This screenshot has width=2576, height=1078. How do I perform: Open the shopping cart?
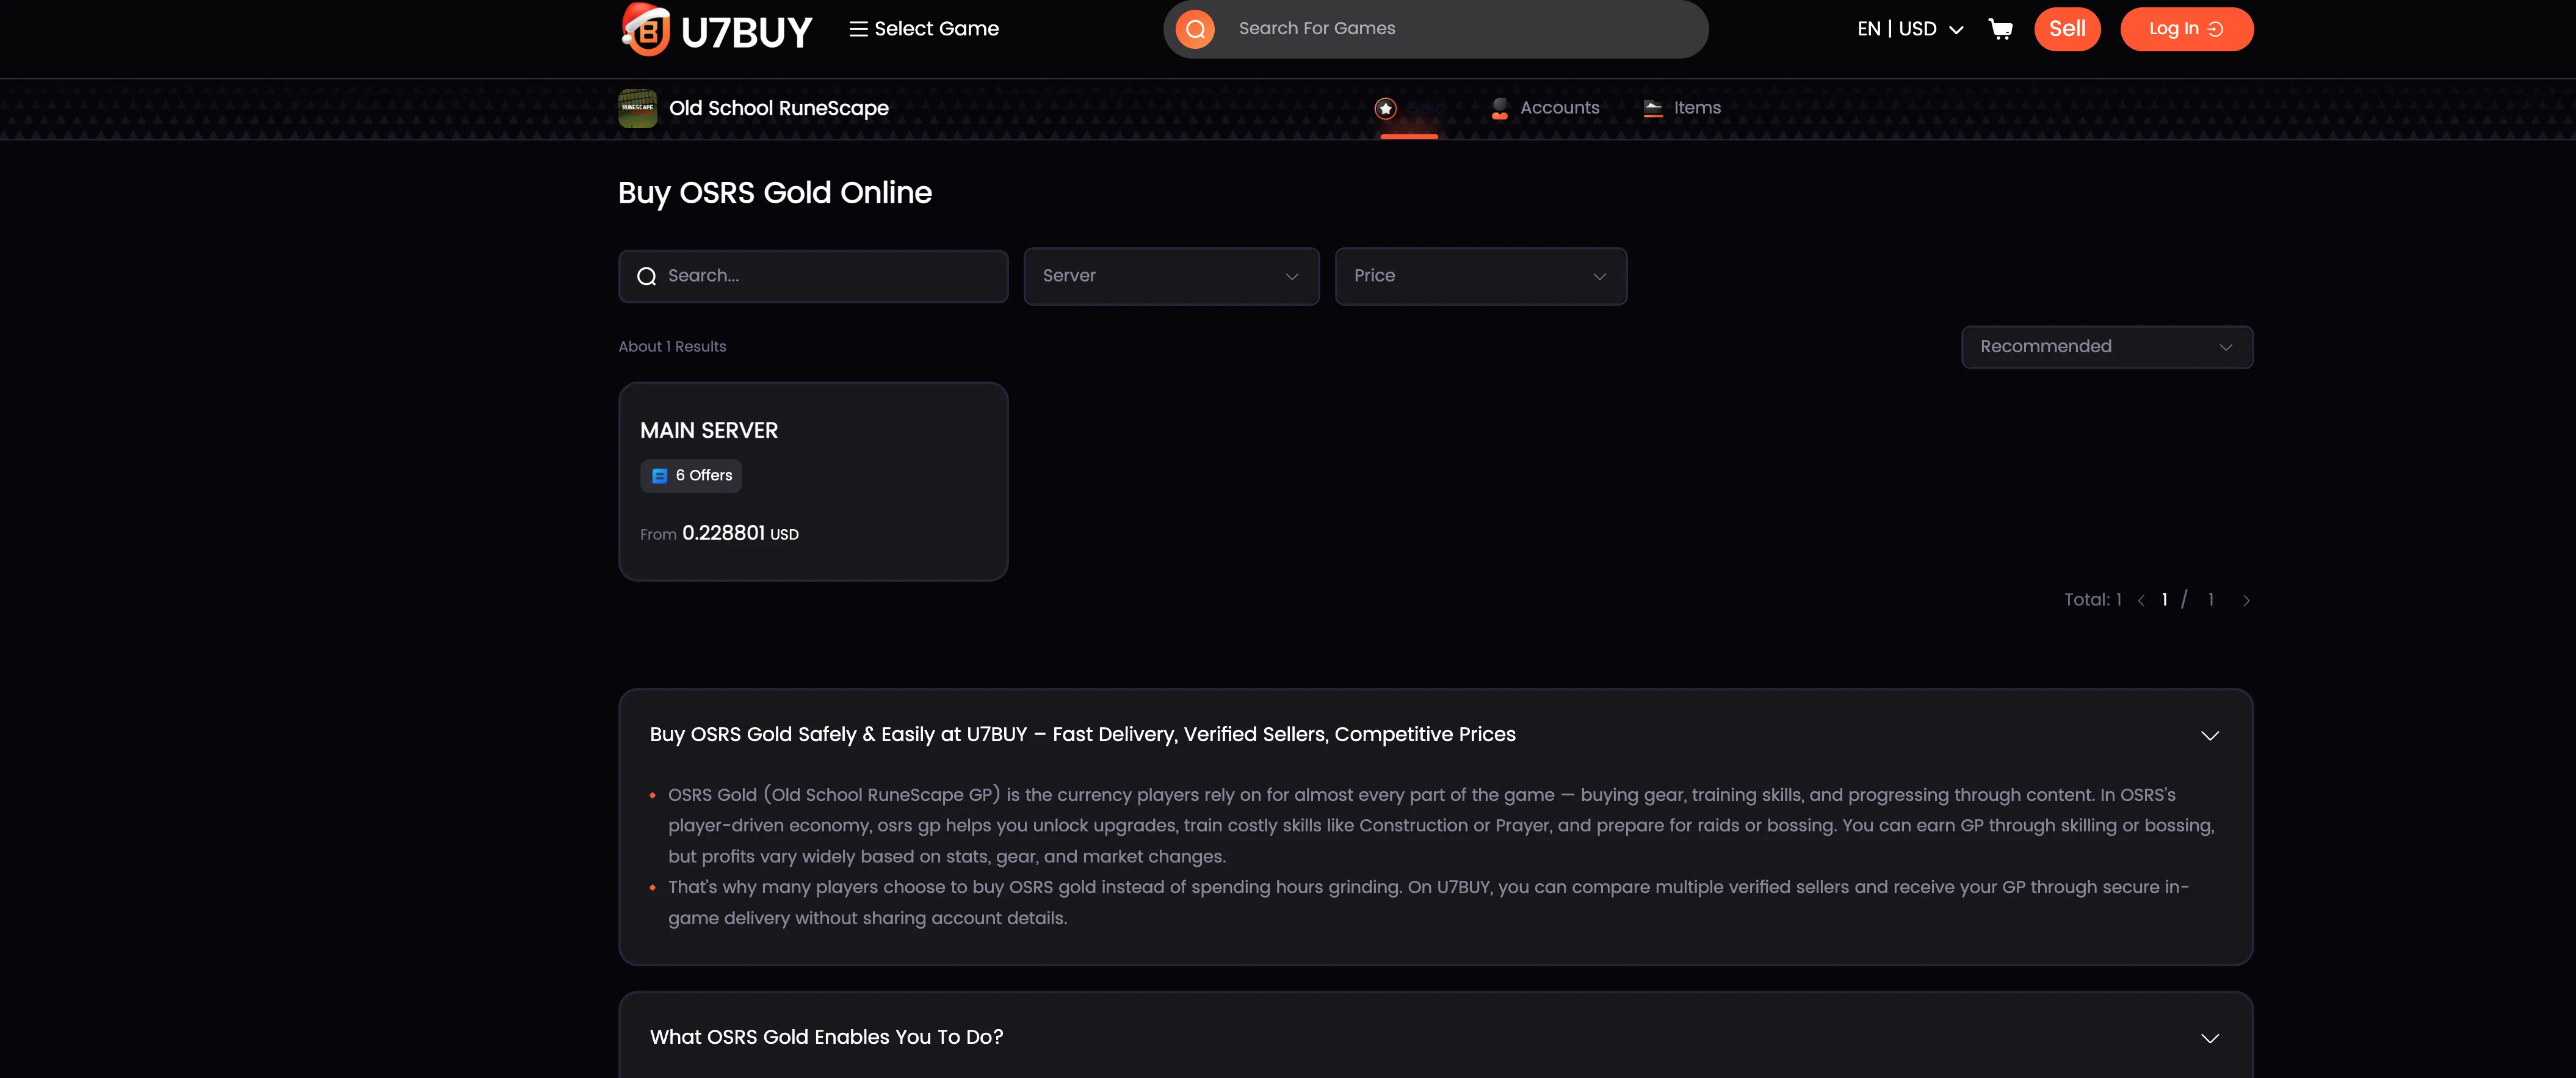[x=2000, y=29]
